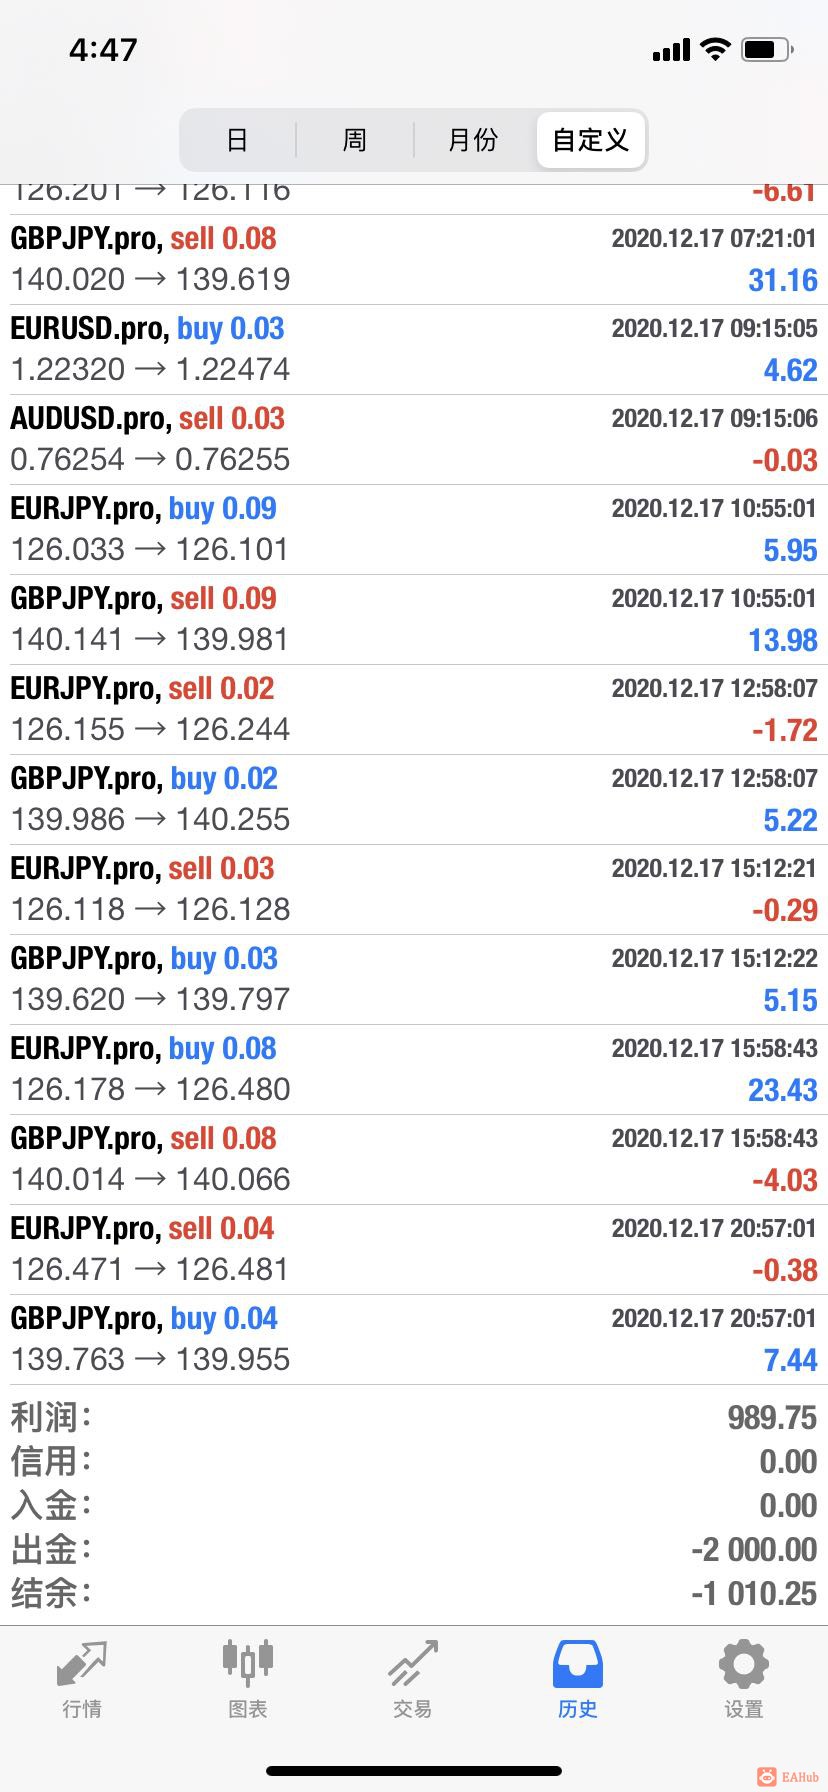Open AUDUSD.pro sell 0.03 trade row
The width and height of the screenshot is (828, 1792).
(x=414, y=440)
